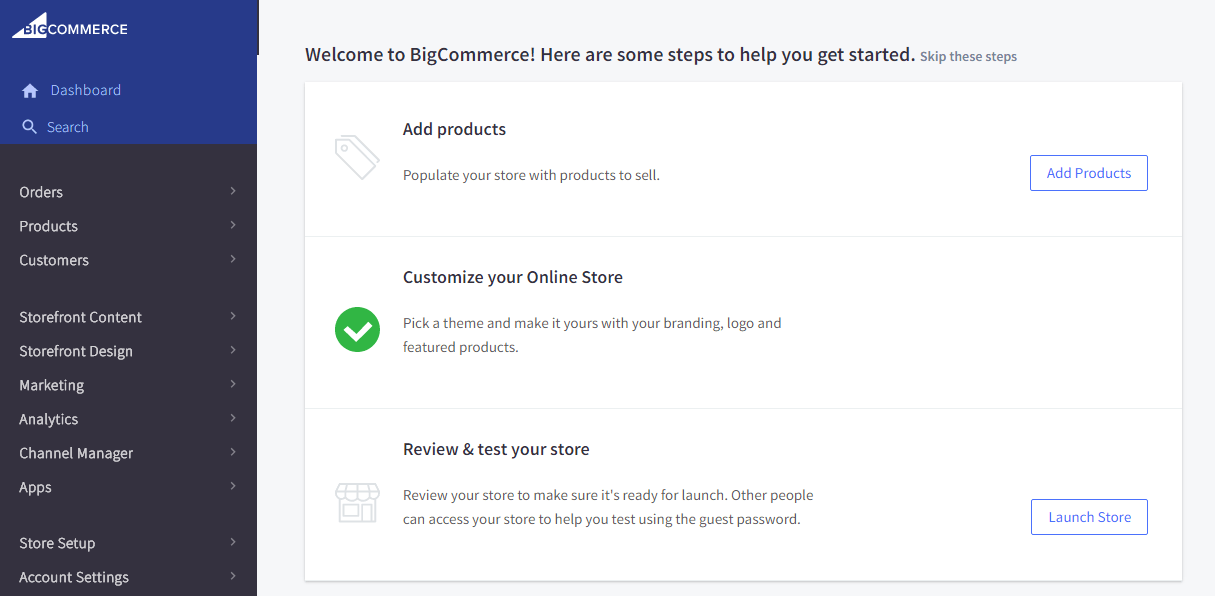Image resolution: width=1215 pixels, height=596 pixels.
Task: Click the storefront icon next to Review & test
Action: [x=357, y=503]
